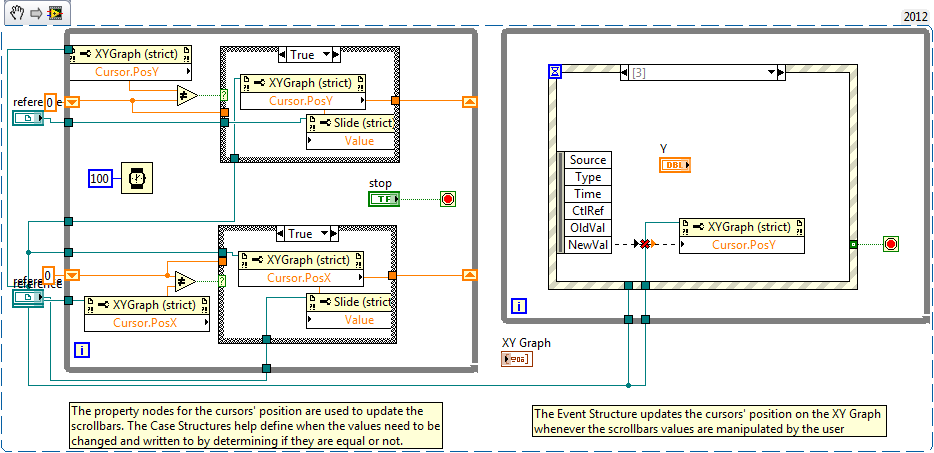Click the right comment about Event Structure

point(707,421)
